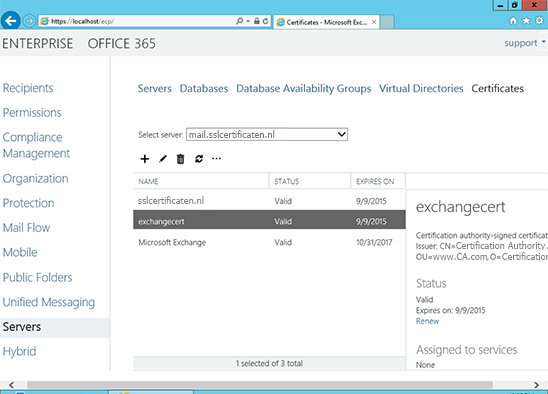The width and height of the screenshot is (548, 394).
Task: Open the Virtual Directories tab
Action: 421,88
